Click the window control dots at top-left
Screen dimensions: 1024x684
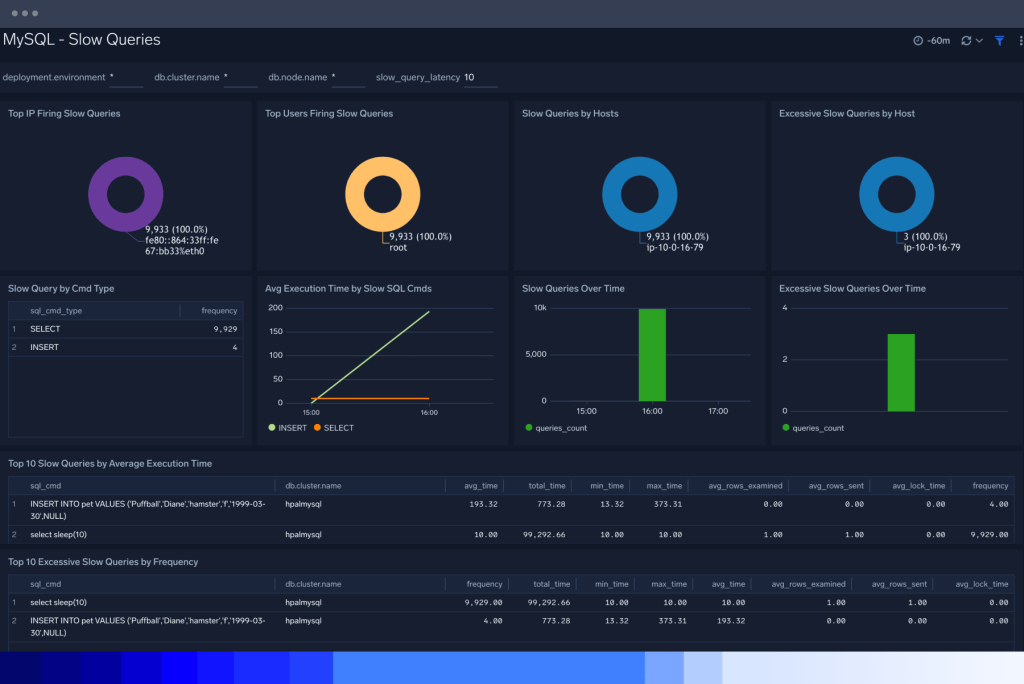click(x=23, y=13)
